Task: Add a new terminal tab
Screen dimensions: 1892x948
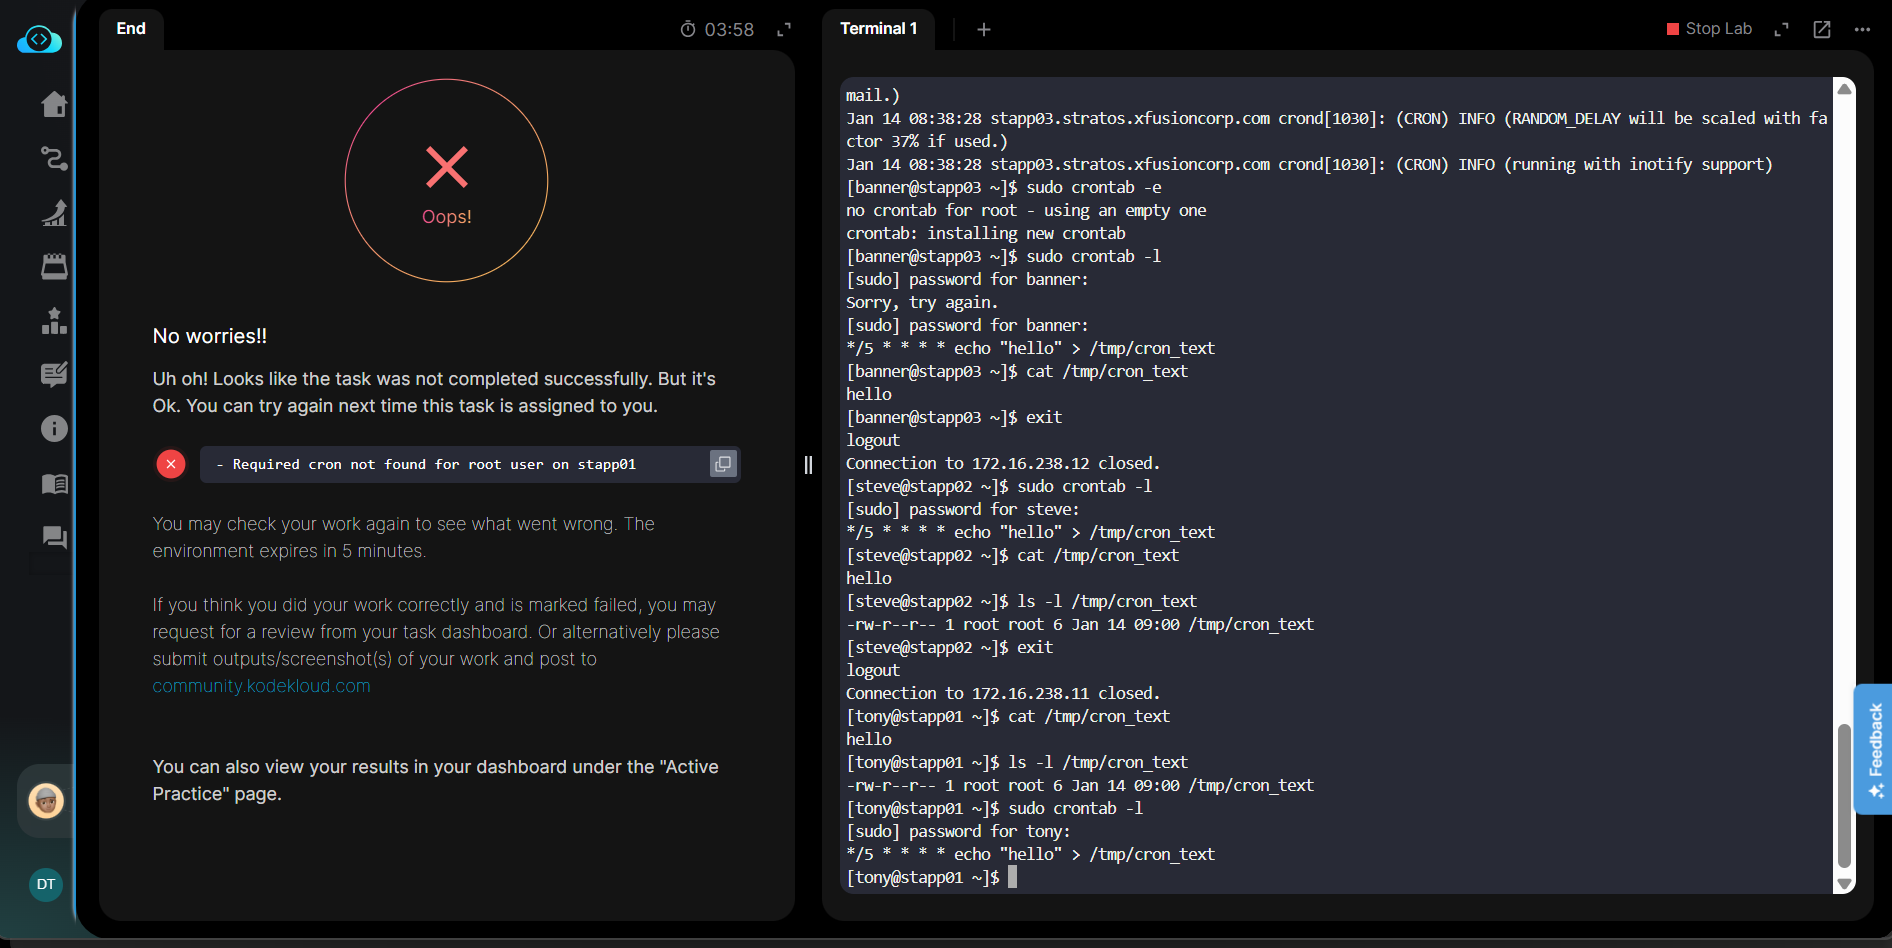Action: 984,30
